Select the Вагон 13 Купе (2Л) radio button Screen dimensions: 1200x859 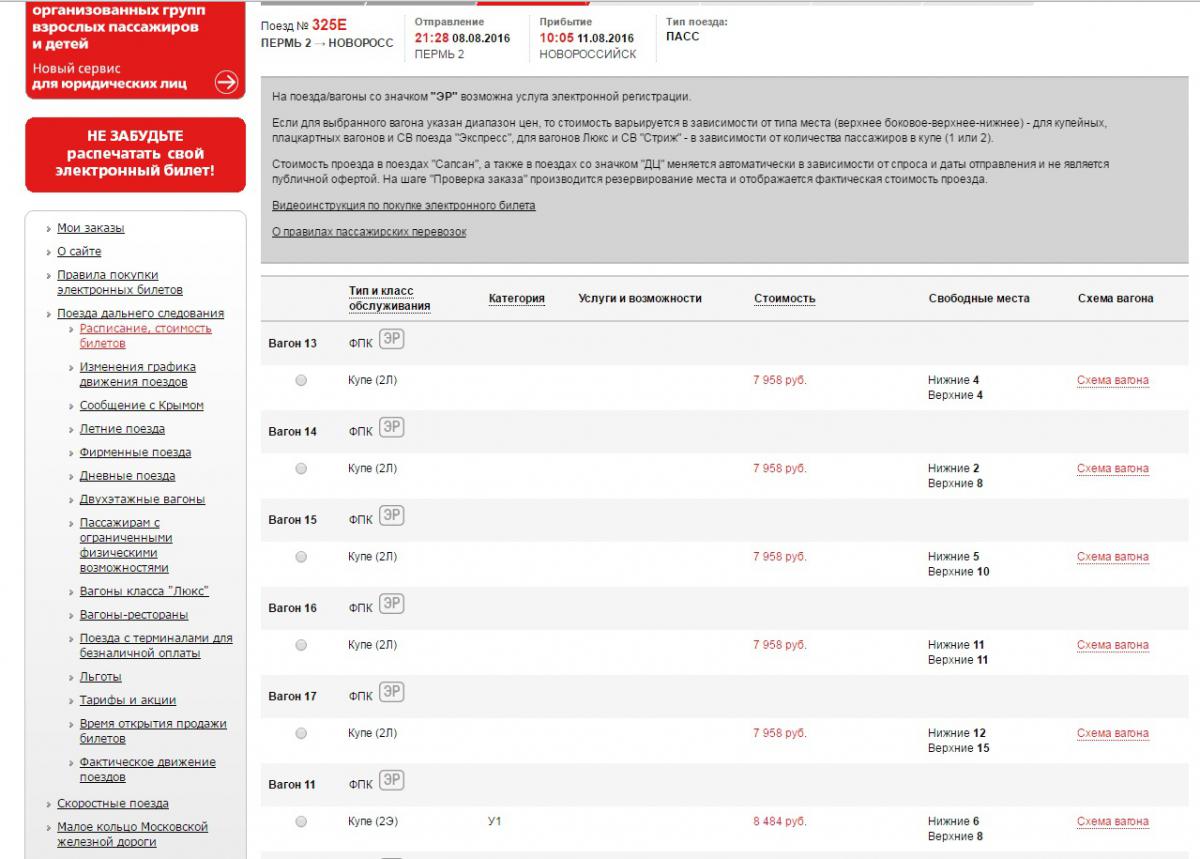301,381
